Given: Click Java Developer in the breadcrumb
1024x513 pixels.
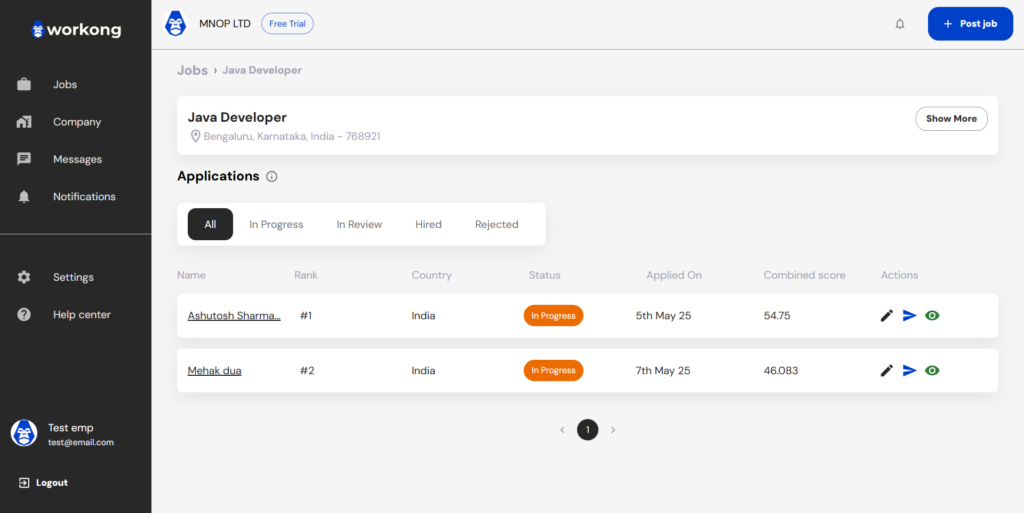Looking at the screenshot, I should [262, 70].
